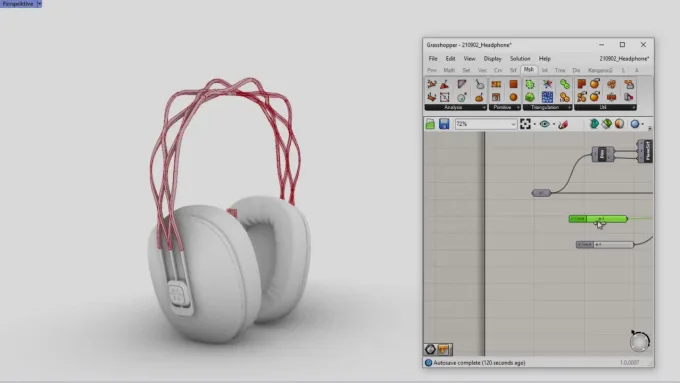Expand the Triangulation panel plus button
This screenshot has width=680, height=383.
coord(569,108)
